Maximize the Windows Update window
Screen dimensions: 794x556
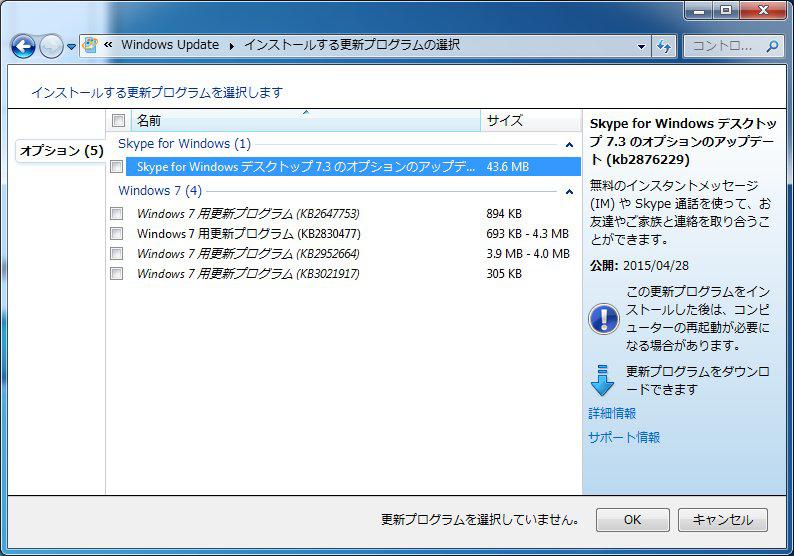tap(726, 10)
